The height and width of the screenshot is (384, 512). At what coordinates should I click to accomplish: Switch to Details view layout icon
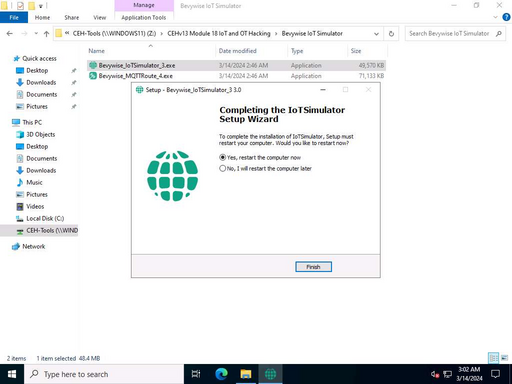point(493,358)
